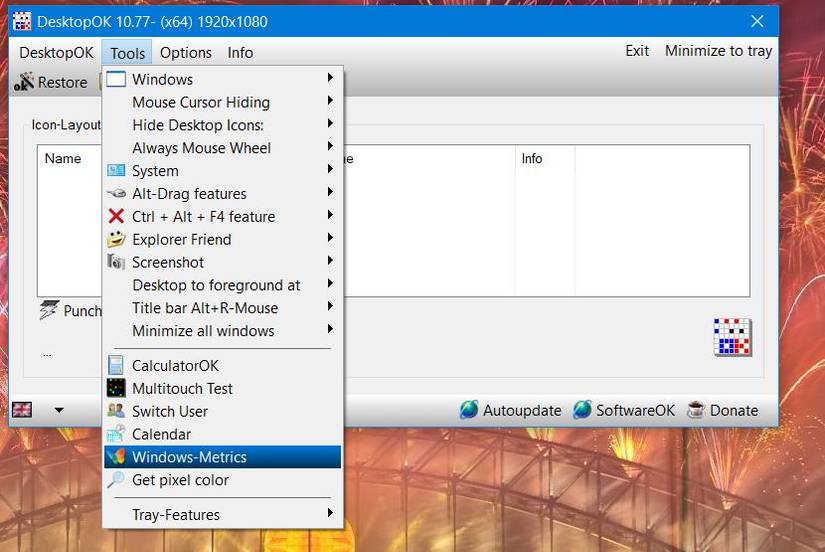Click Minimize to tray
The width and height of the screenshot is (825, 552).
(718, 51)
